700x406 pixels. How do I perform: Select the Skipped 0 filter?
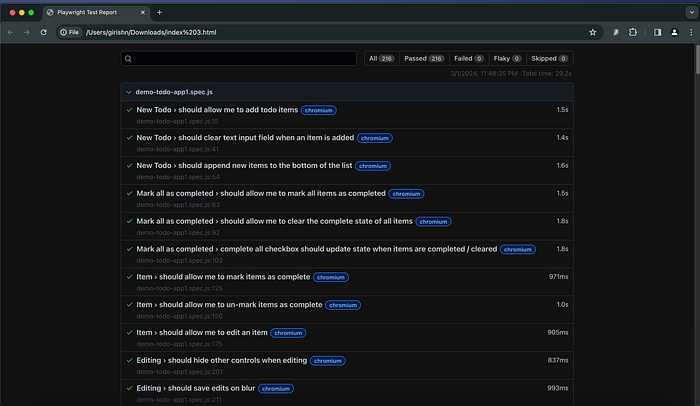click(550, 59)
